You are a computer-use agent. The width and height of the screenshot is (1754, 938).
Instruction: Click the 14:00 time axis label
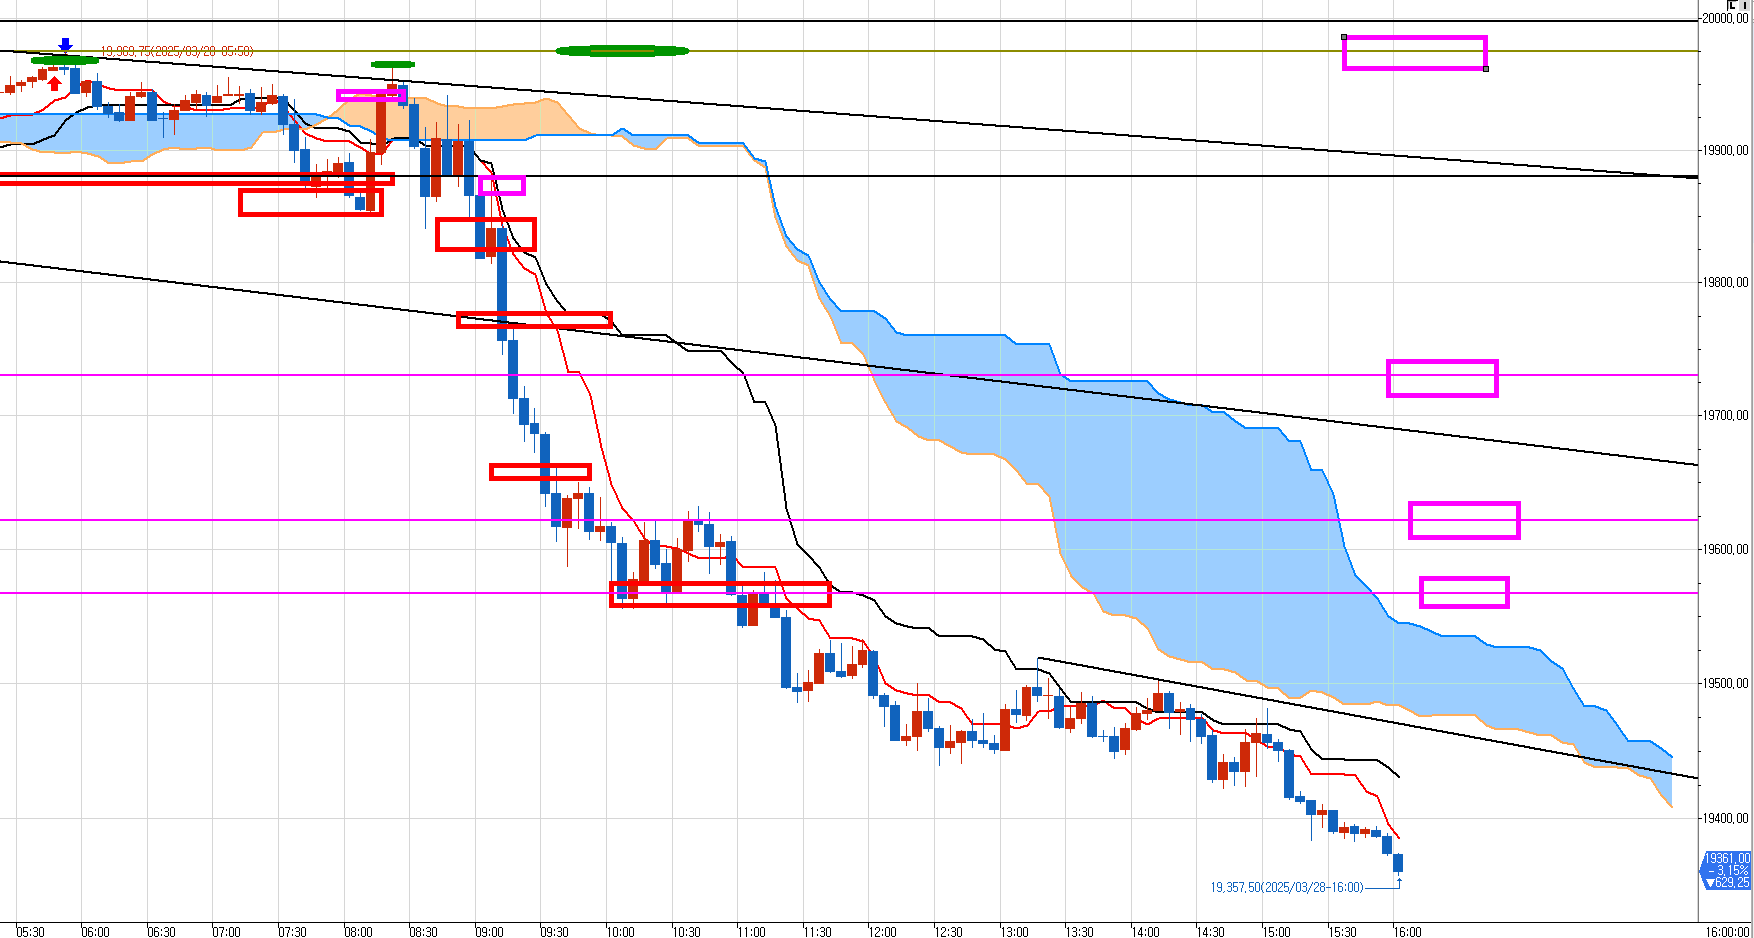coord(1146,932)
